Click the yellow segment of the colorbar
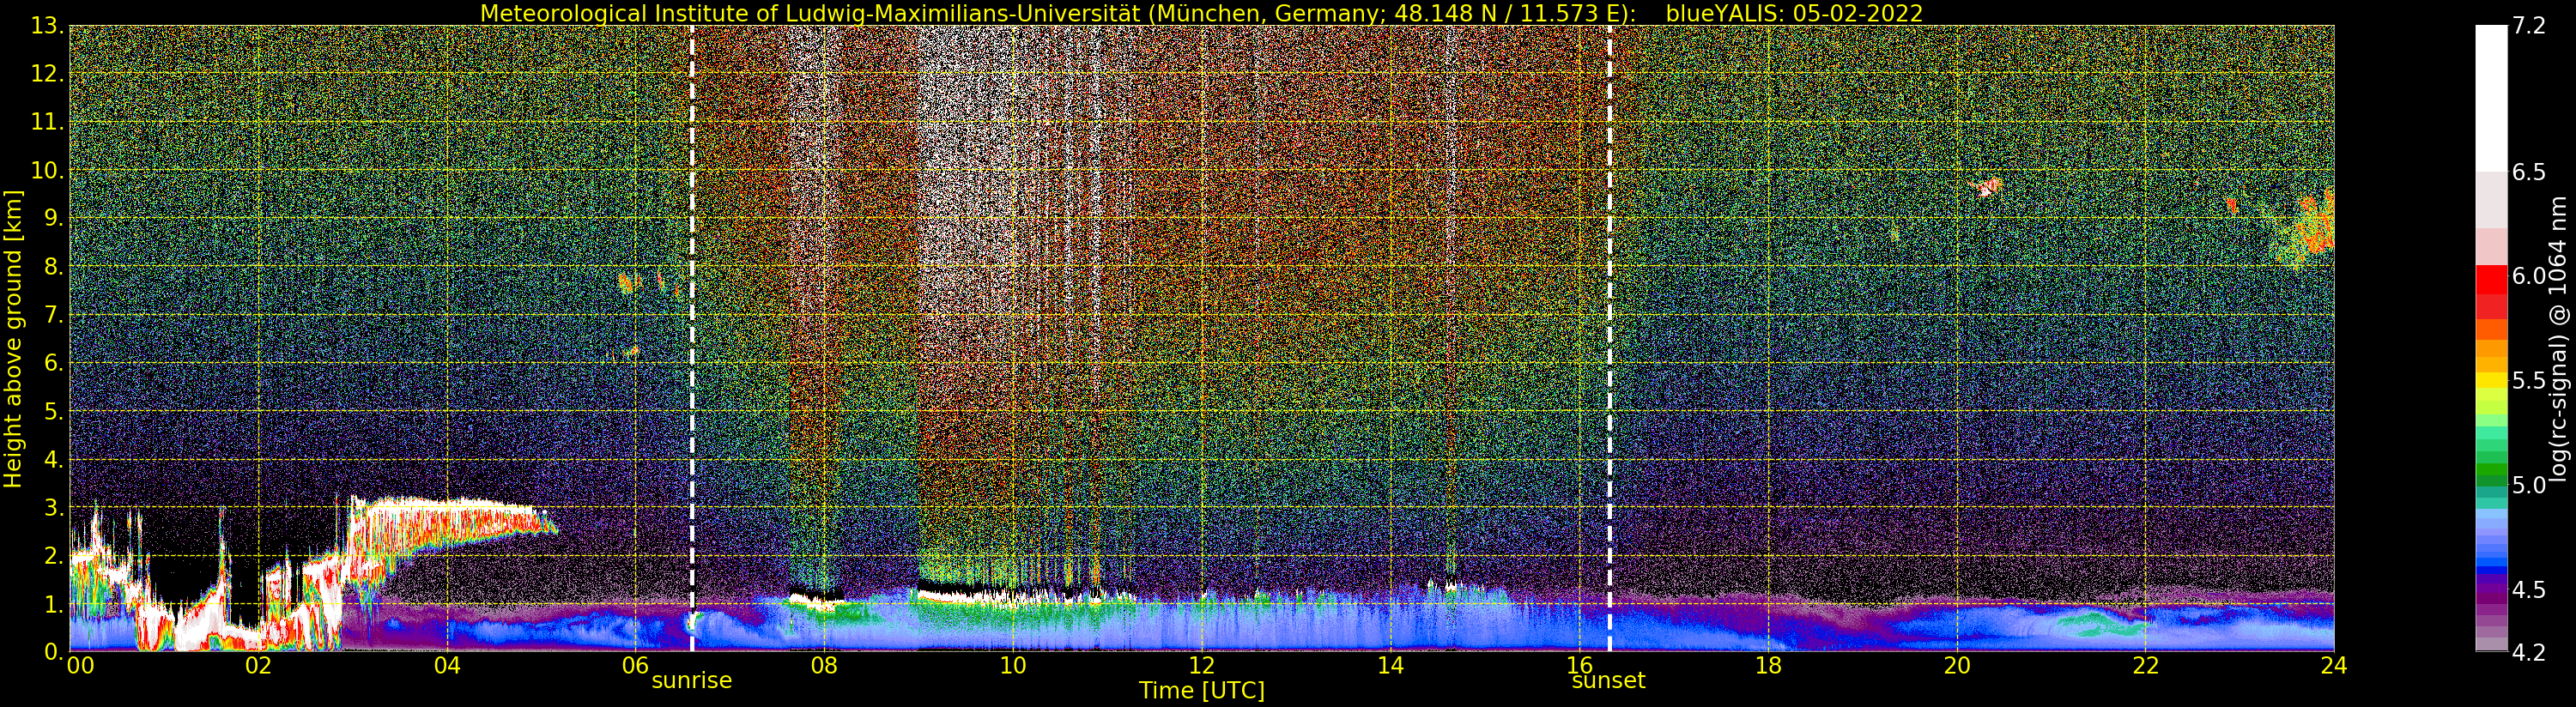This screenshot has width=2576, height=707. click(2491, 380)
